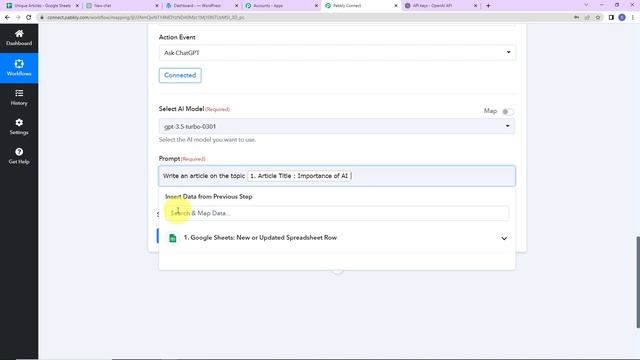Click the password key icon in address bar
640x360 pixels.
[x=576, y=18]
